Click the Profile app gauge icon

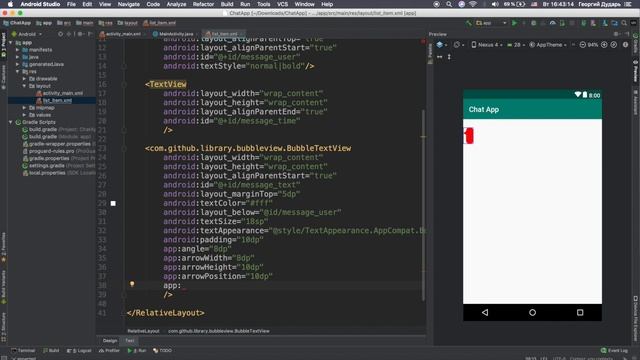pos(553,23)
